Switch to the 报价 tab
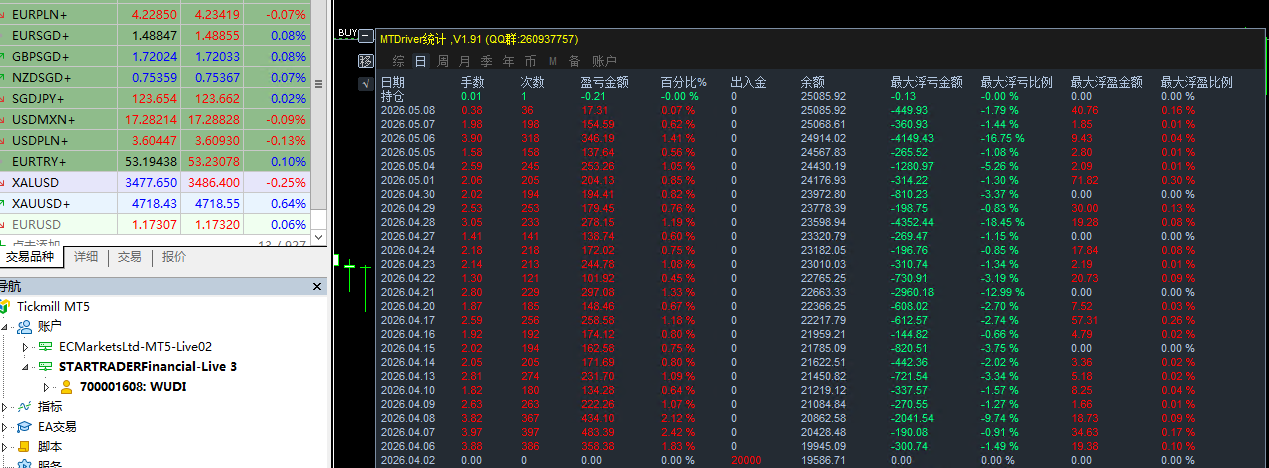Viewport: 1269px width, 468px height. pyautogui.click(x=173, y=257)
